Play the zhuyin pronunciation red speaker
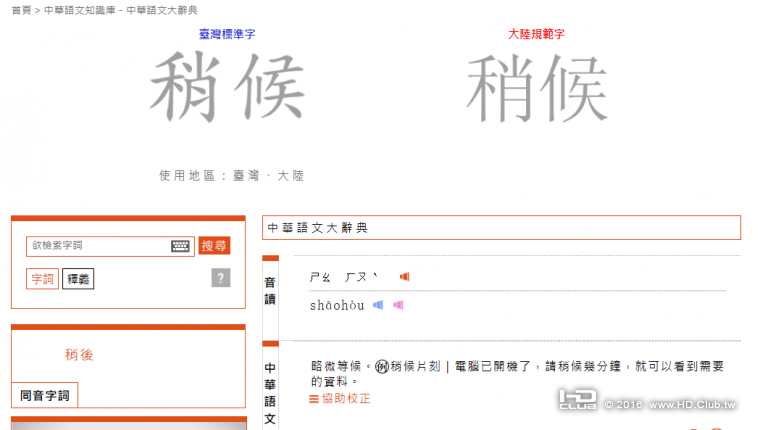This screenshot has height=430, width=760. pos(404,276)
